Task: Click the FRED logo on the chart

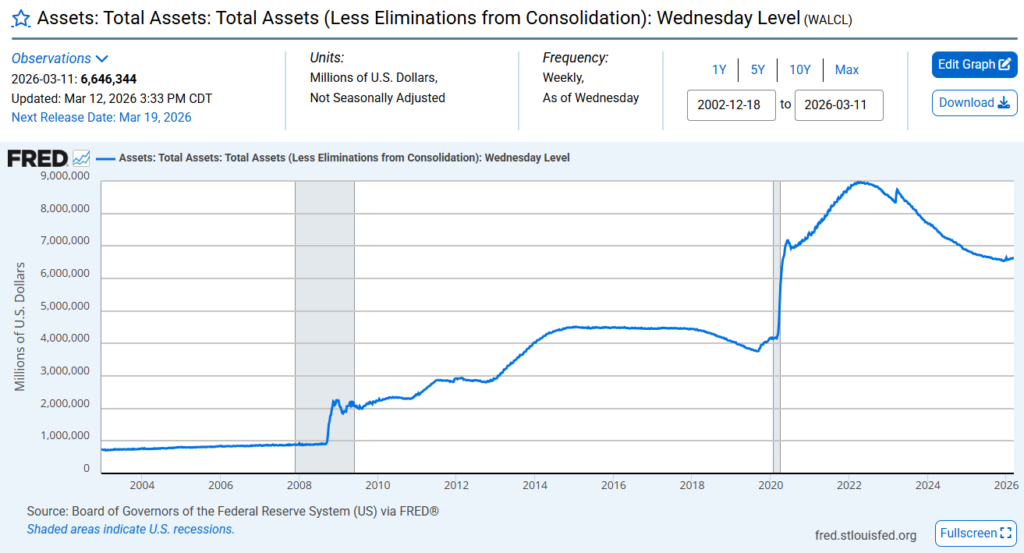Action: coord(37,158)
